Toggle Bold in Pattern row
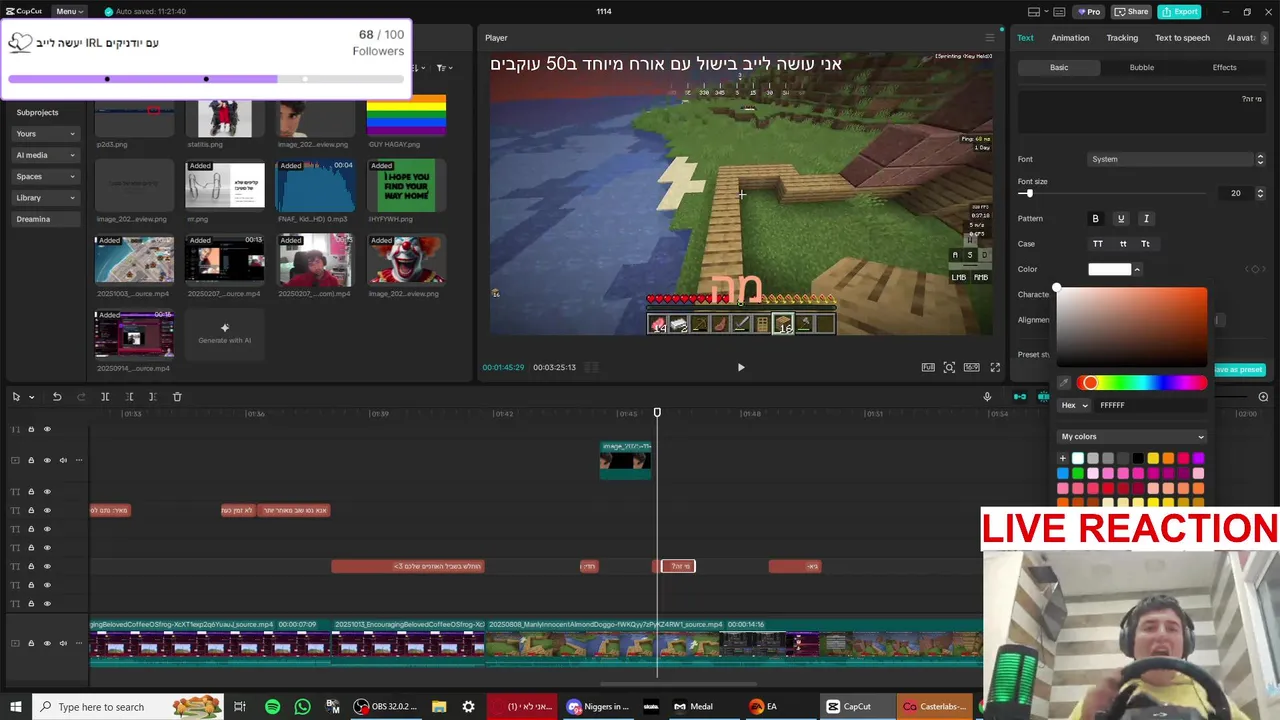The height and width of the screenshot is (720, 1280). (1095, 219)
